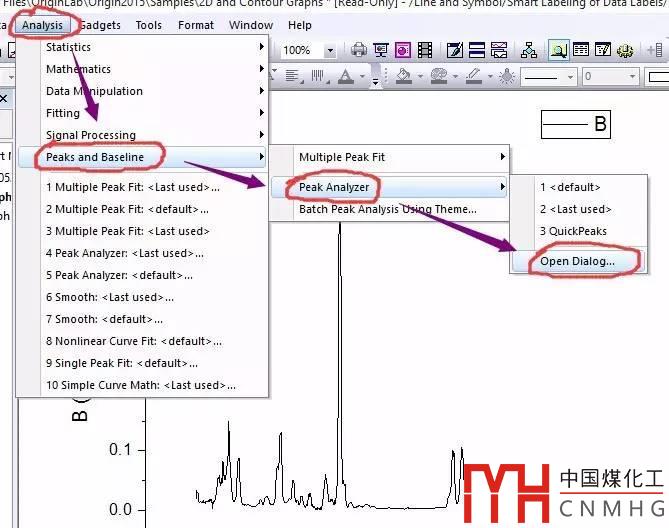Screen dimensions: 669x528
Task: Open the arrow next to paint bucket
Action: tap(420, 77)
